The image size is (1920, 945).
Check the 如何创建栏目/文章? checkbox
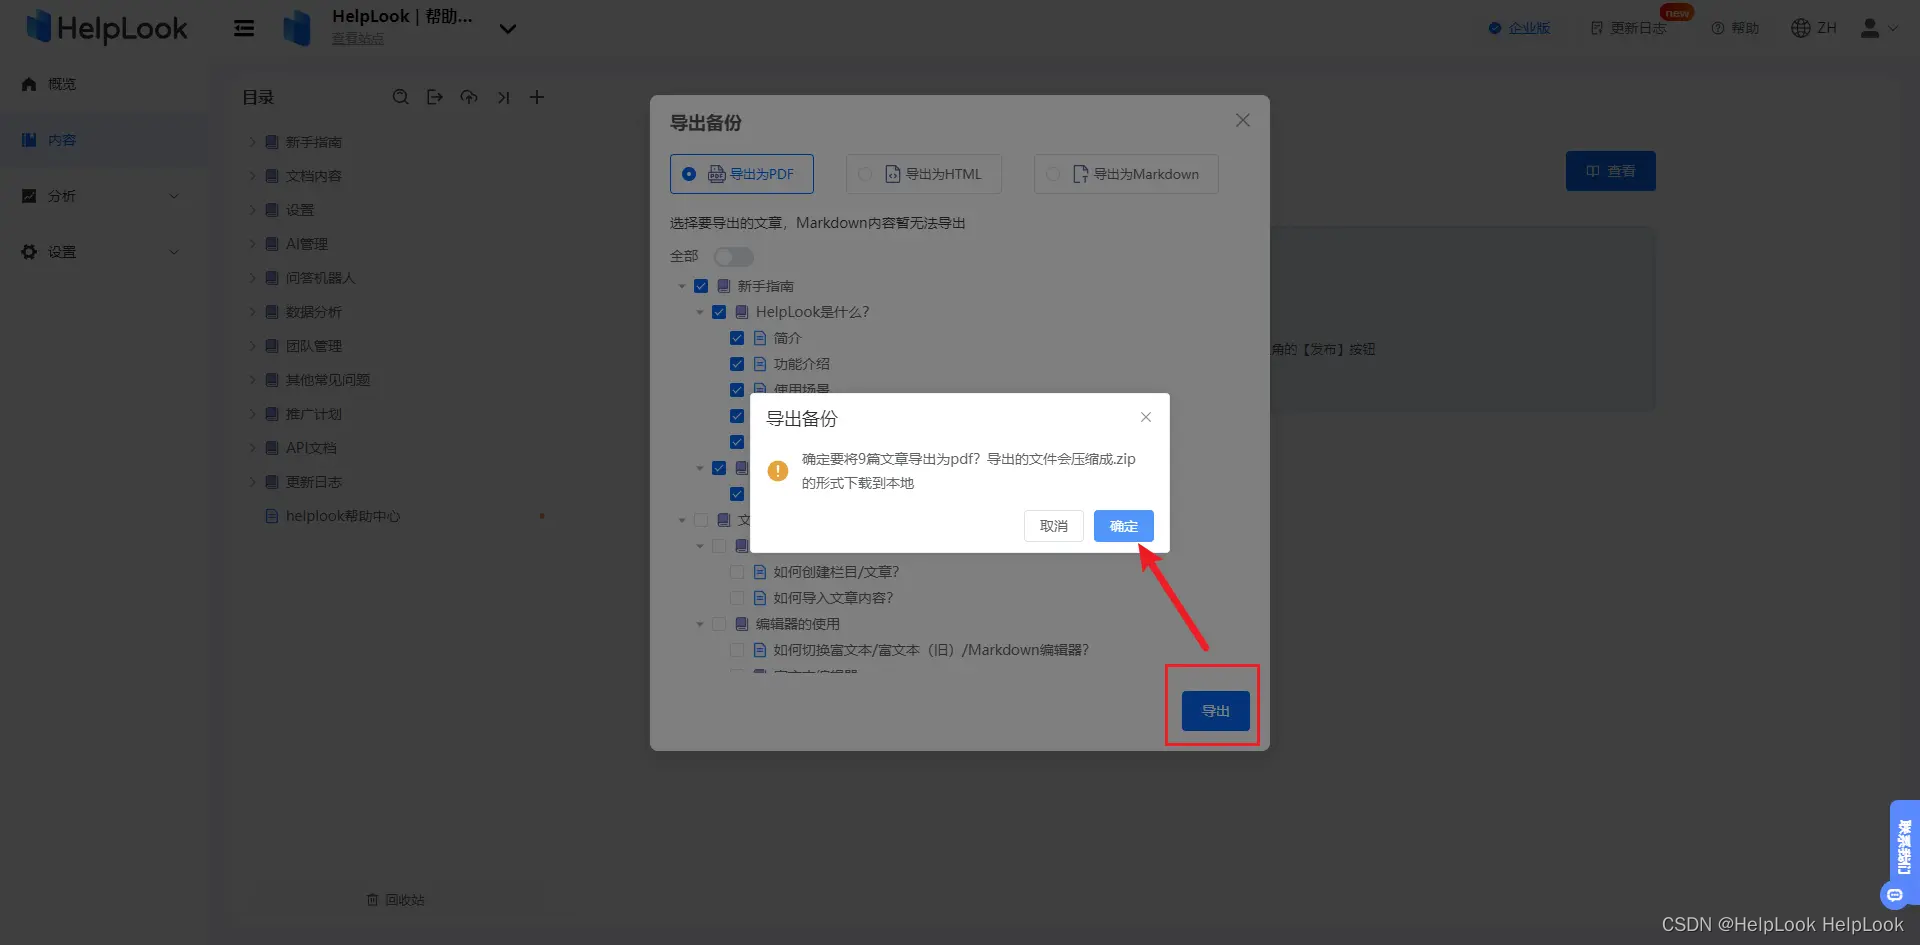coord(737,572)
